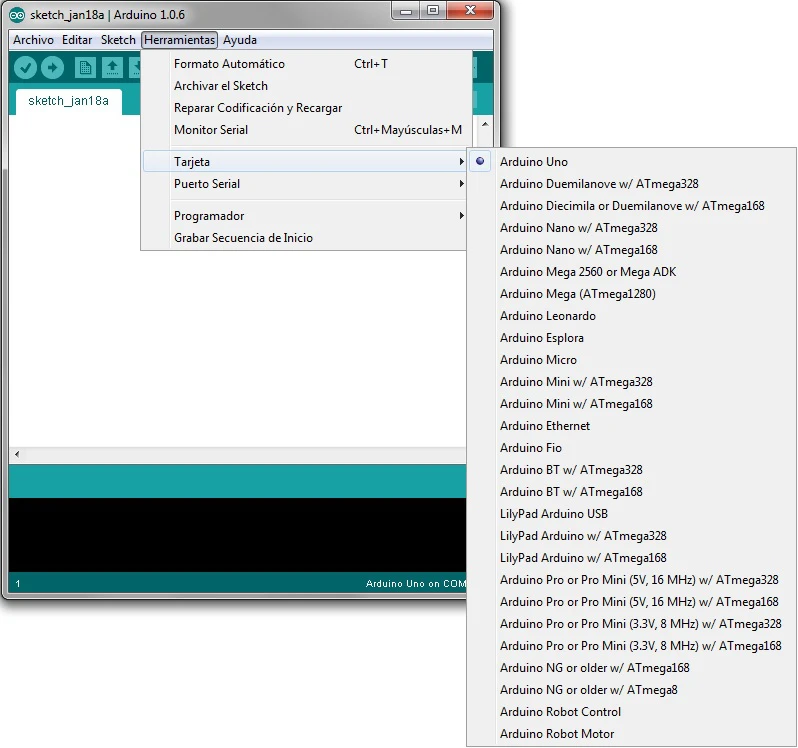Pick Arduino Mega 2560 or Mega ADK

point(588,272)
